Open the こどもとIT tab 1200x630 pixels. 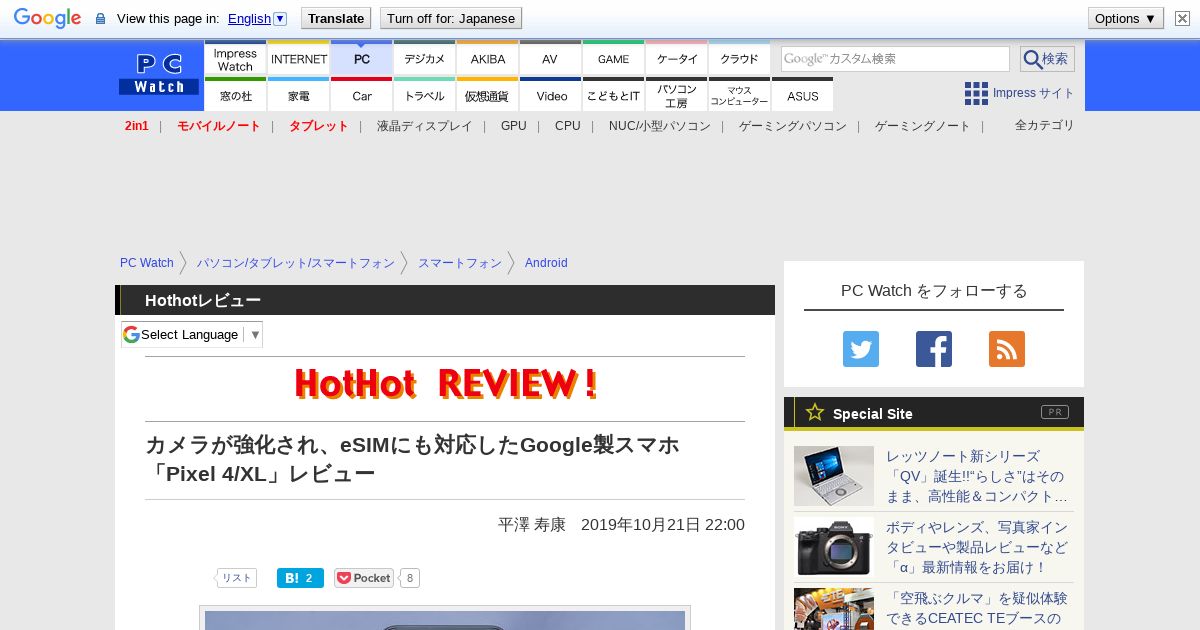[x=613, y=95]
